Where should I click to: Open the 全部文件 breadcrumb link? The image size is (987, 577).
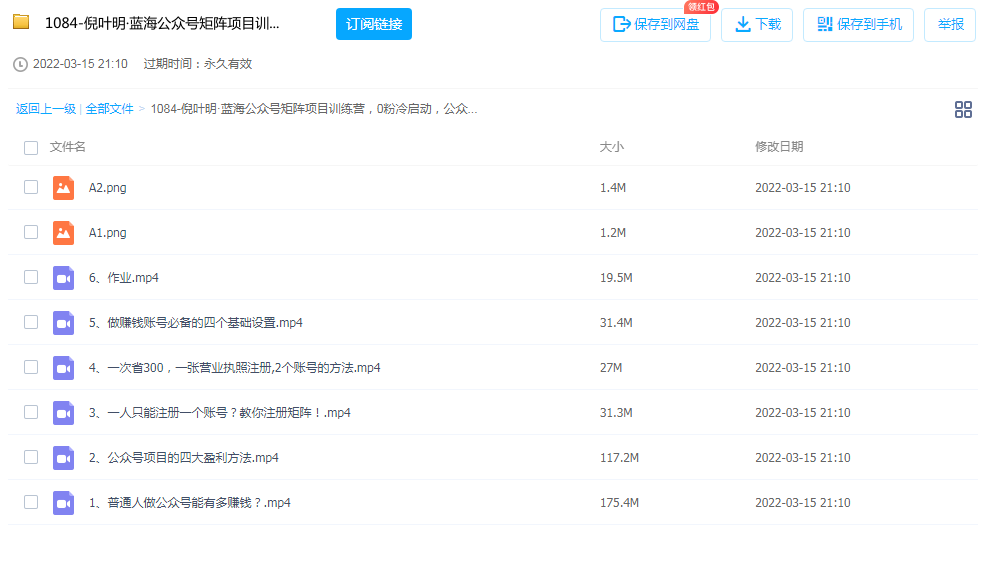point(110,109)
